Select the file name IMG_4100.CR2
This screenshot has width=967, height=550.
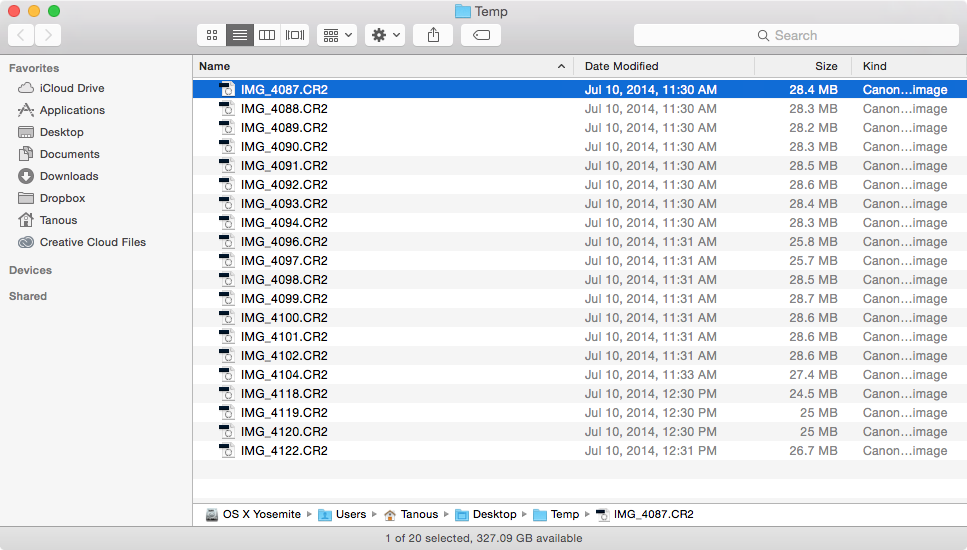(284, 318)
